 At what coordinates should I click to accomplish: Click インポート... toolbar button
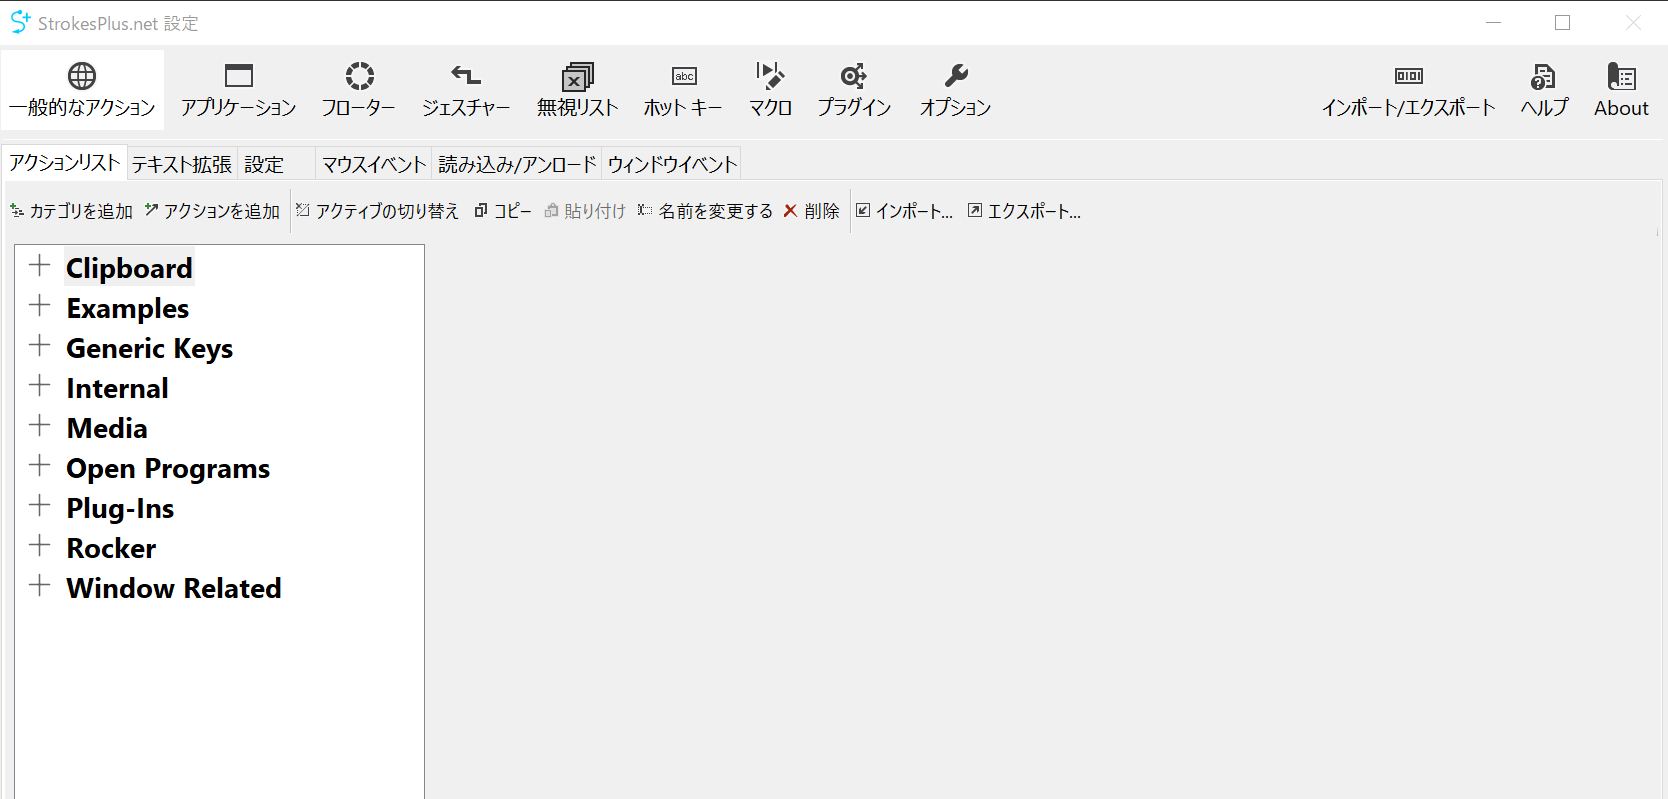tap(904, 211)
